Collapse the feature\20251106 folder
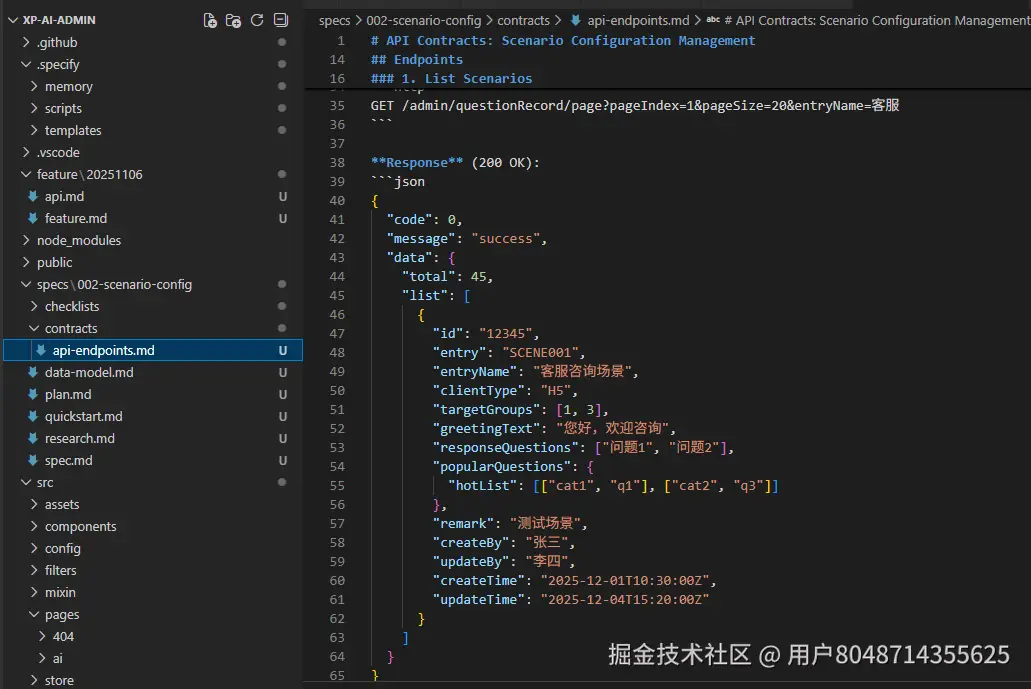The image size is (1031, 689). (x=26, y=174)
